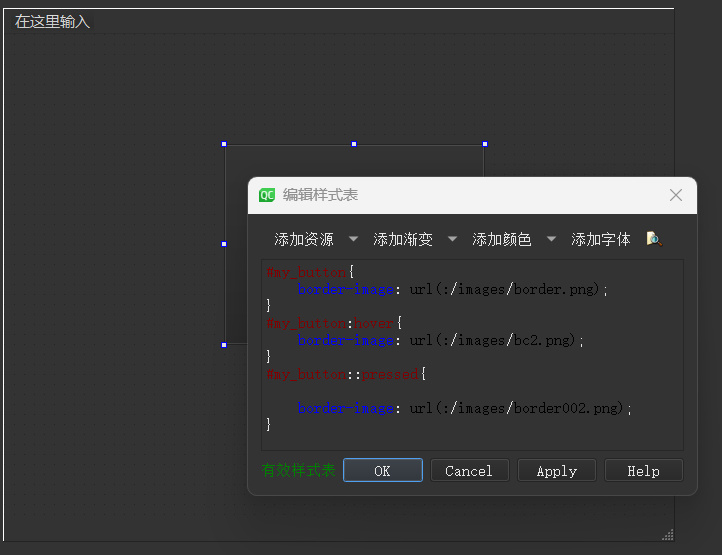Open Help for the stylesheet editor
Screen dimensions: 722x555
(x=643, y=470)
